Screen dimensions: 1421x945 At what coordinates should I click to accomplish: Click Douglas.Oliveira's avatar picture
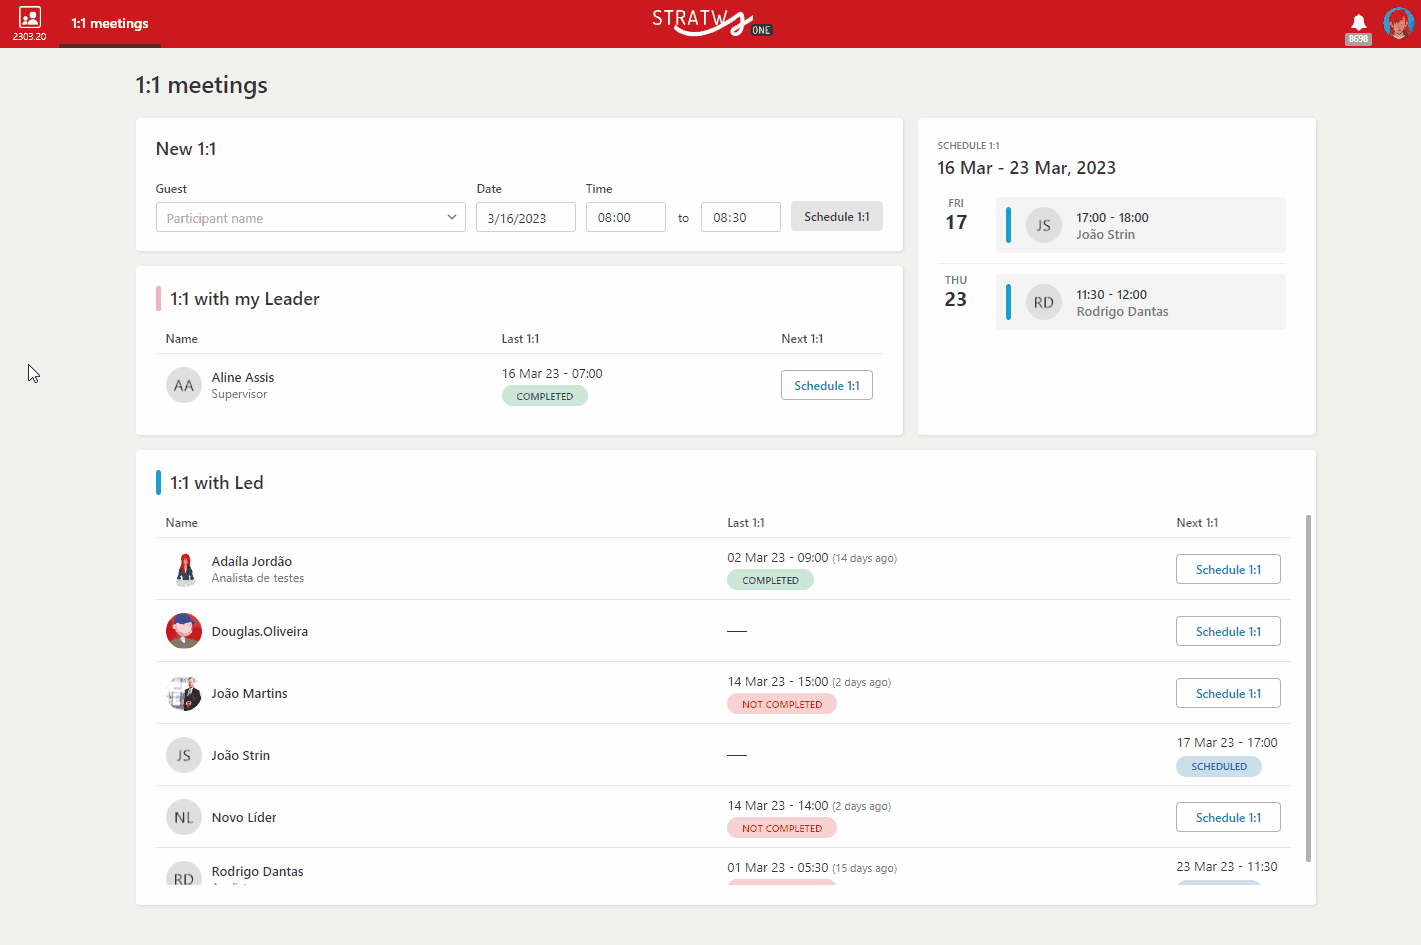click(x=184, y=631)
